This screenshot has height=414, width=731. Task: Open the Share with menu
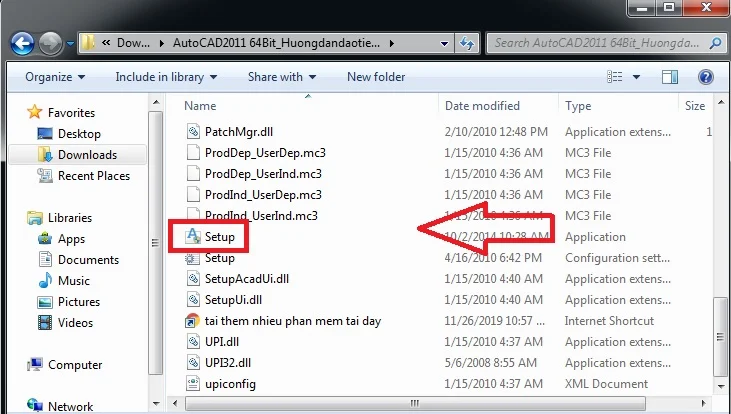click(x=282, y=77)
